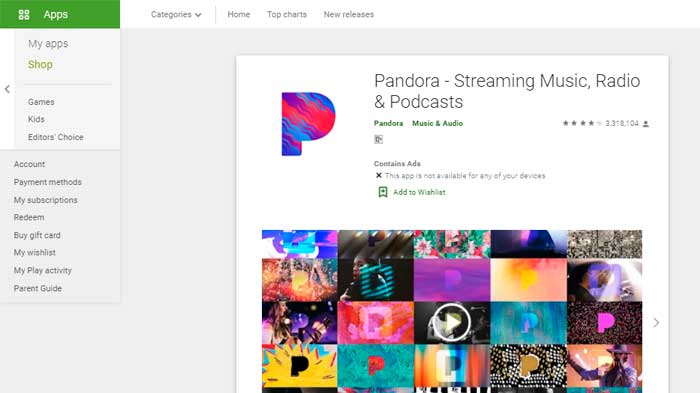This screenshot has height=393, width=700.
Task: Open My Play activity
Action: 43,271
